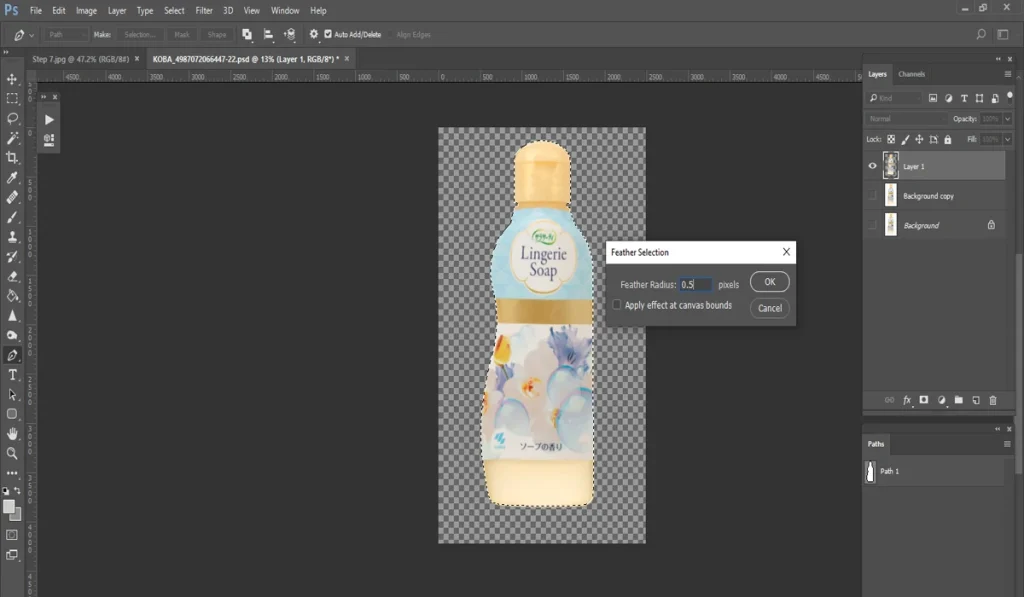The image size is (1024, 597).
Task: Select the History Brush tool
Action: 12,256
